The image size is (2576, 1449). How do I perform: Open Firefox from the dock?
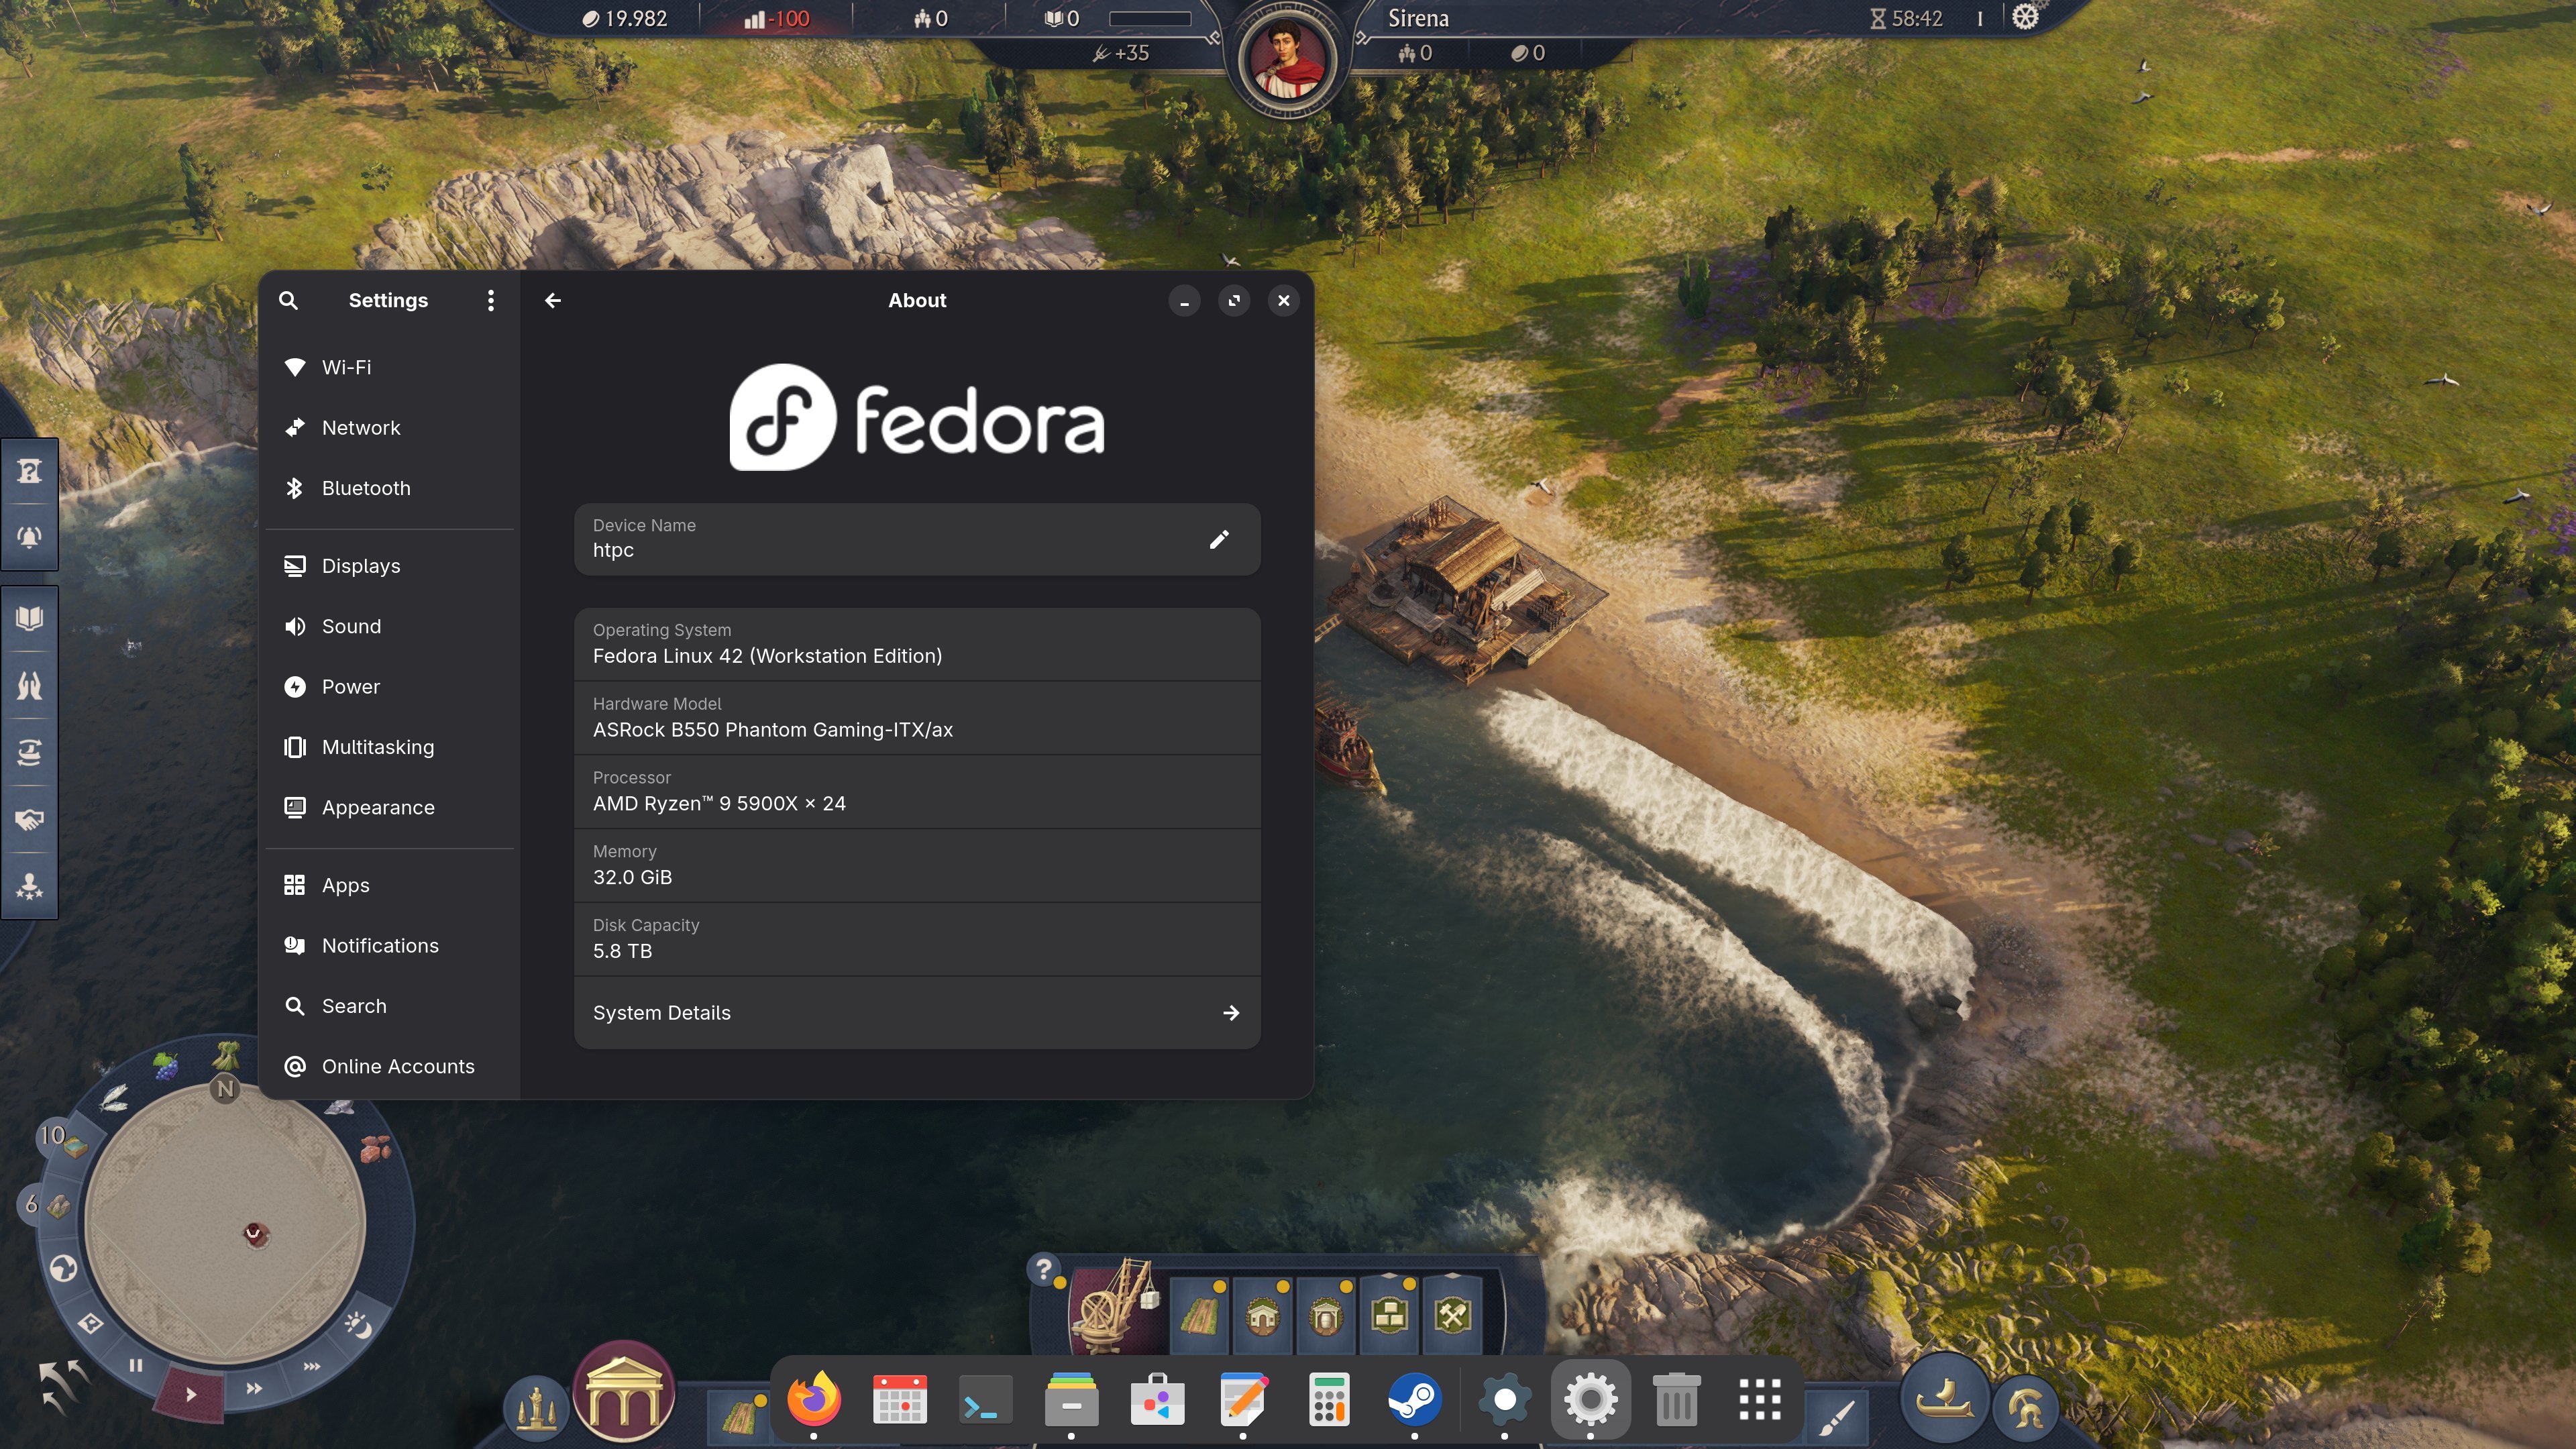(813, 1400)
